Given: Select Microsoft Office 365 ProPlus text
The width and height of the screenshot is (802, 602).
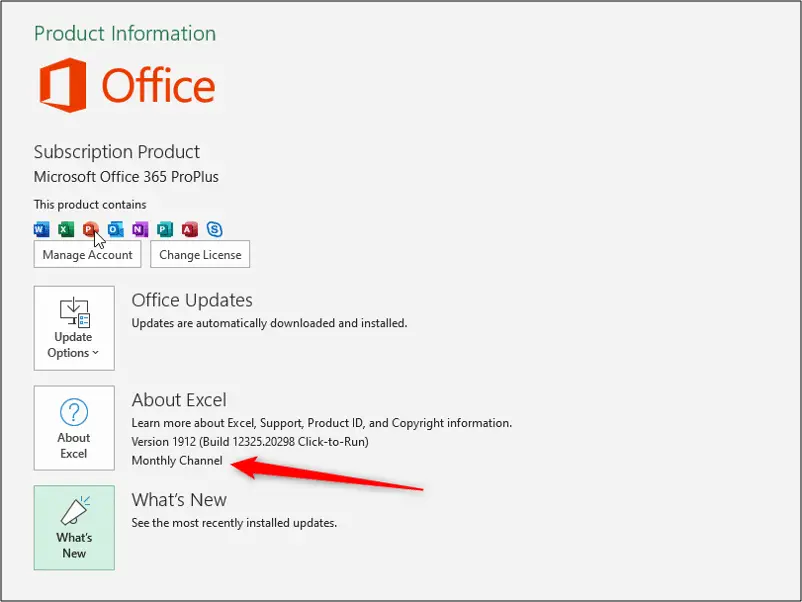Looking at the screenshot, I should tap(126, 177).
